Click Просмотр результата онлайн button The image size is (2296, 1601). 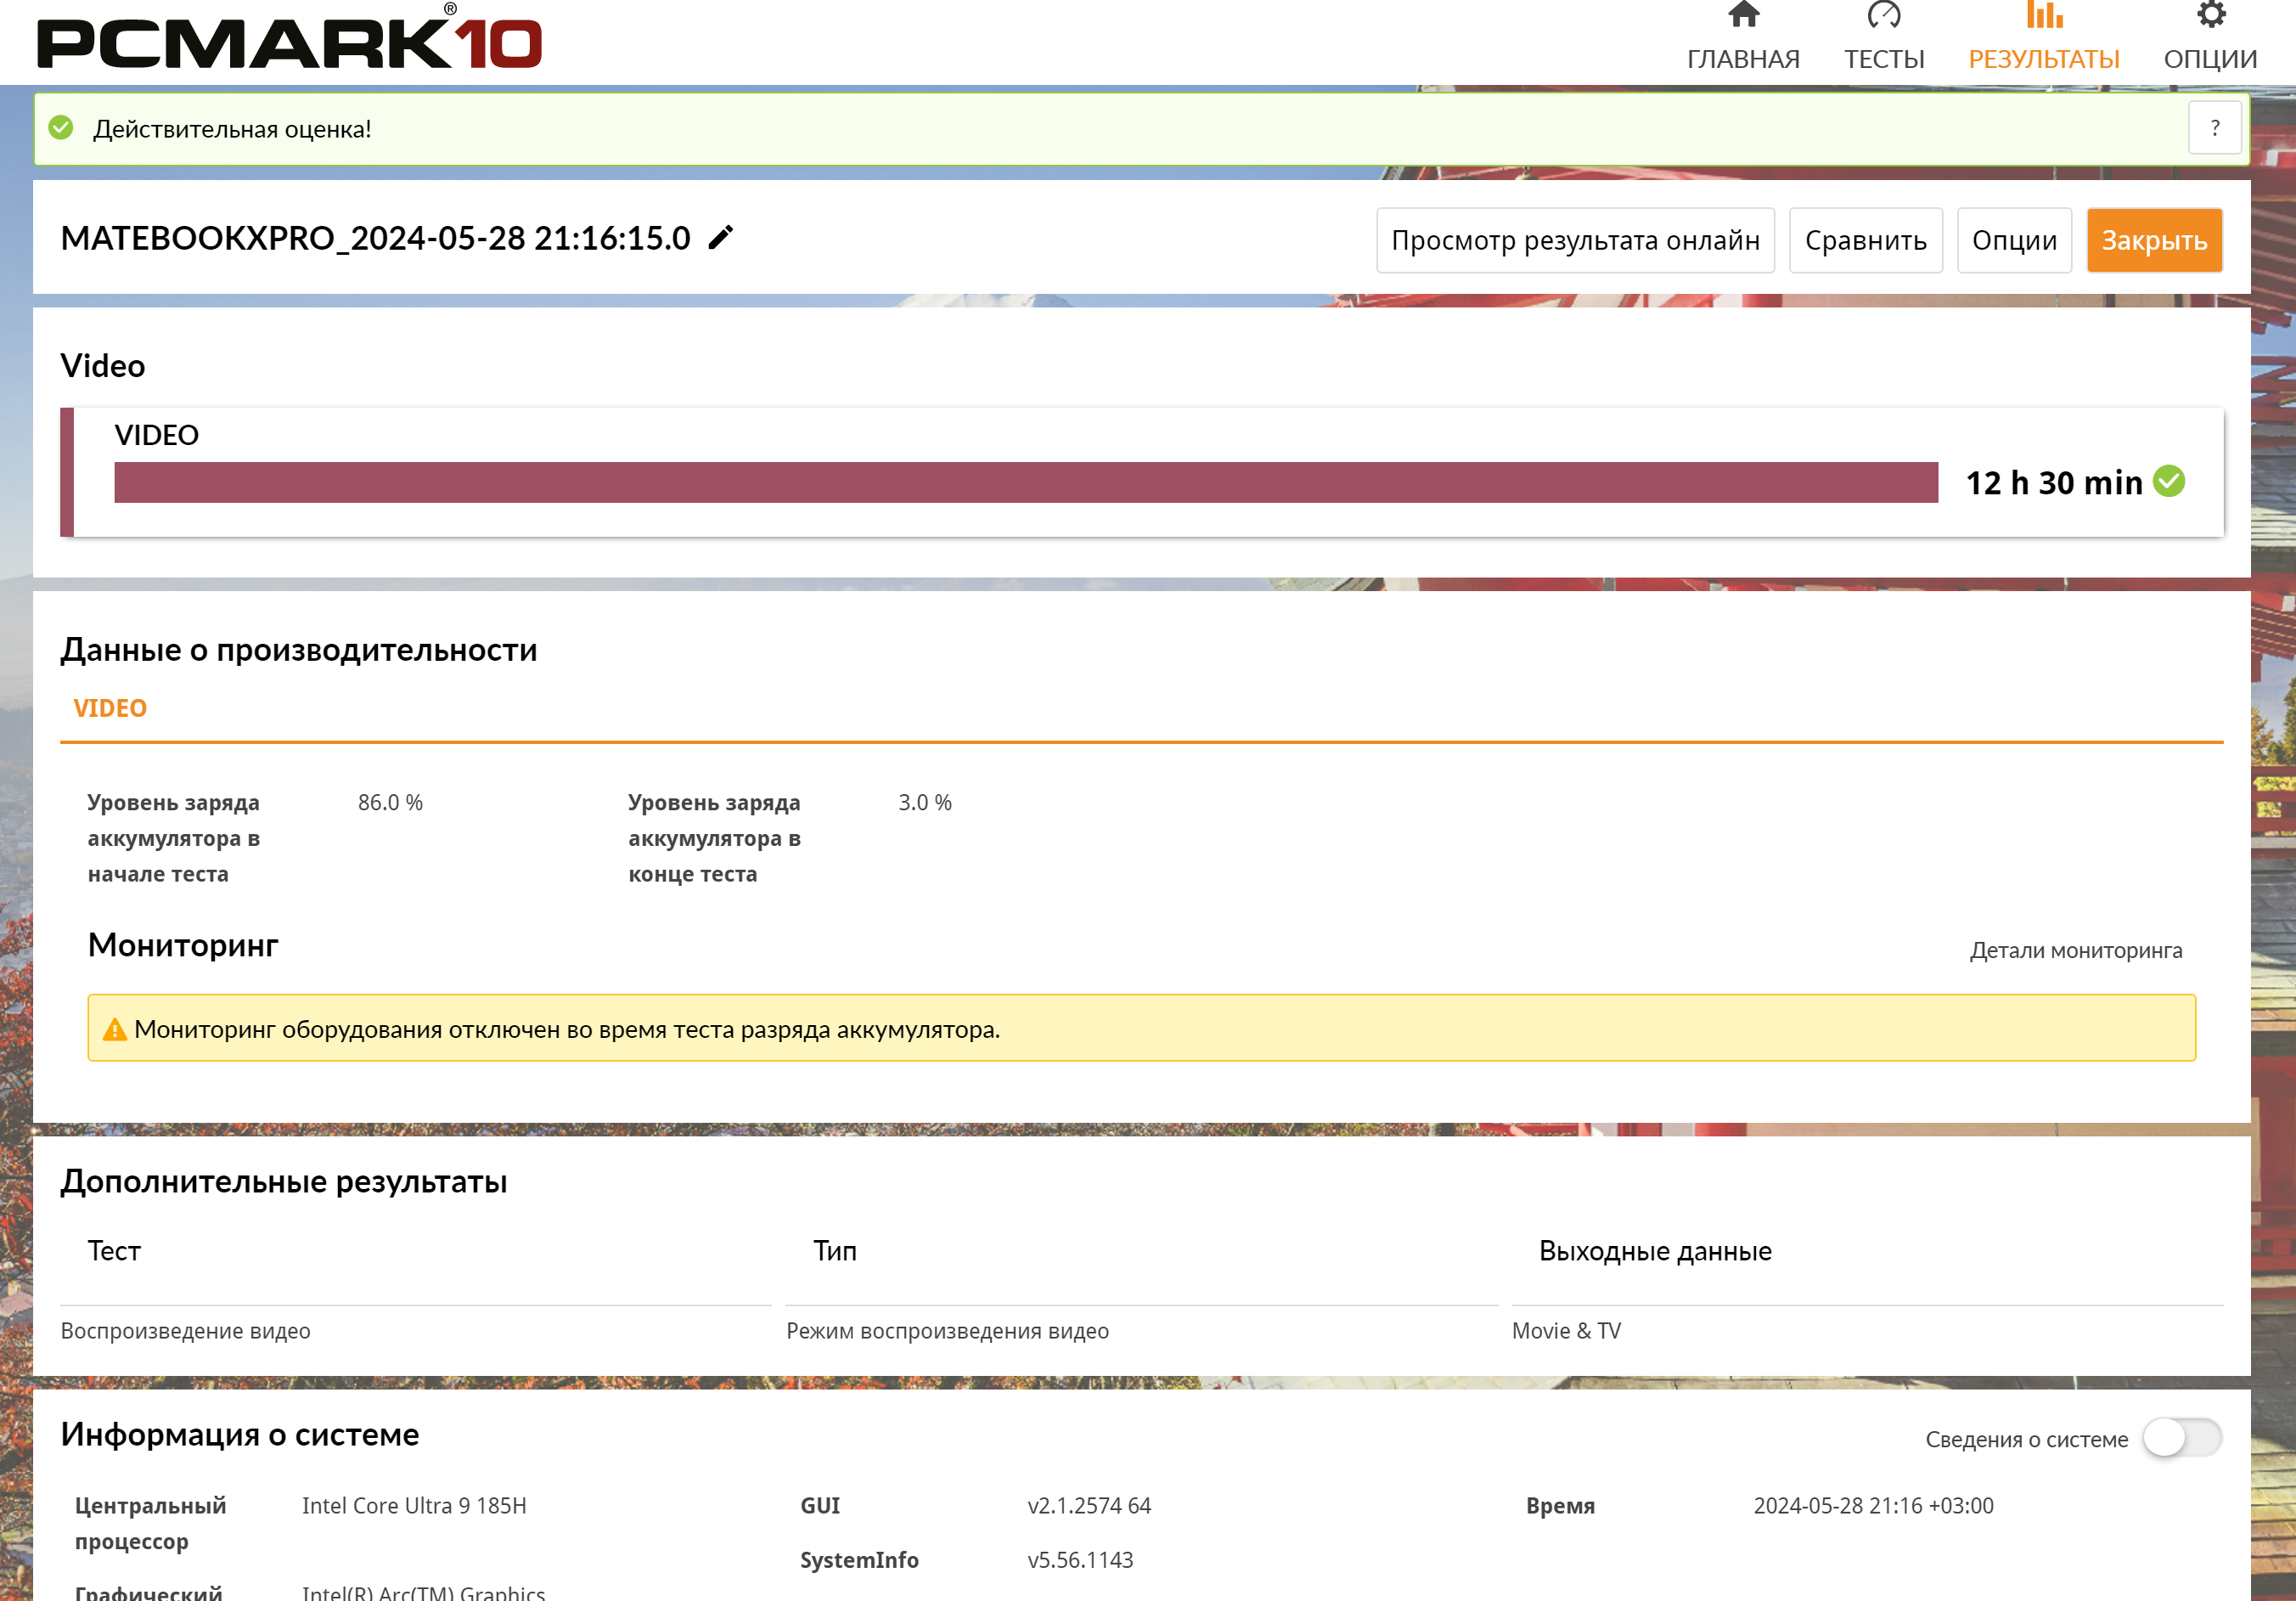click(x=1574, y=240)
